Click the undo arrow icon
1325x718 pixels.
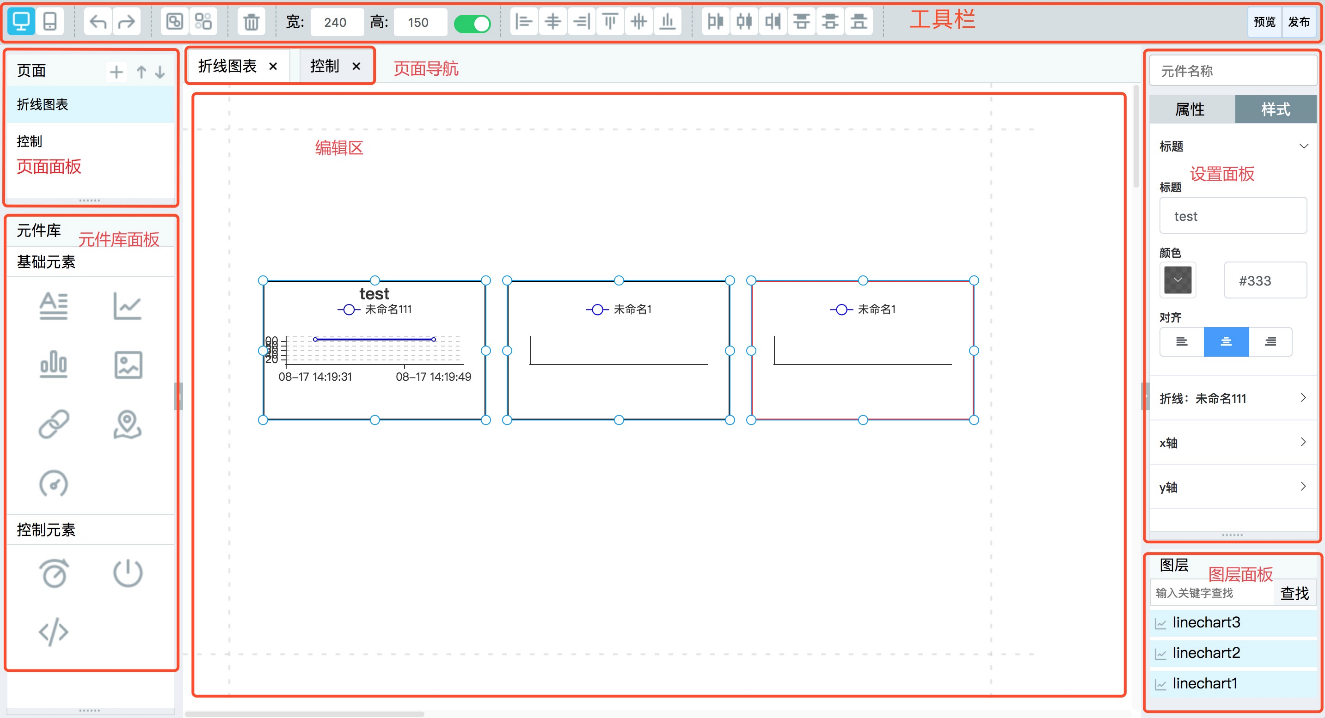click(x=98, y=21)
